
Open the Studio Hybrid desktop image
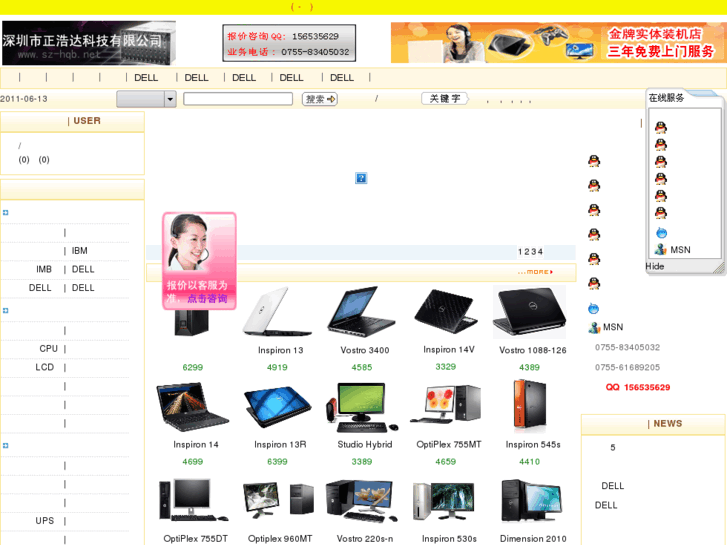coord(362,407)
